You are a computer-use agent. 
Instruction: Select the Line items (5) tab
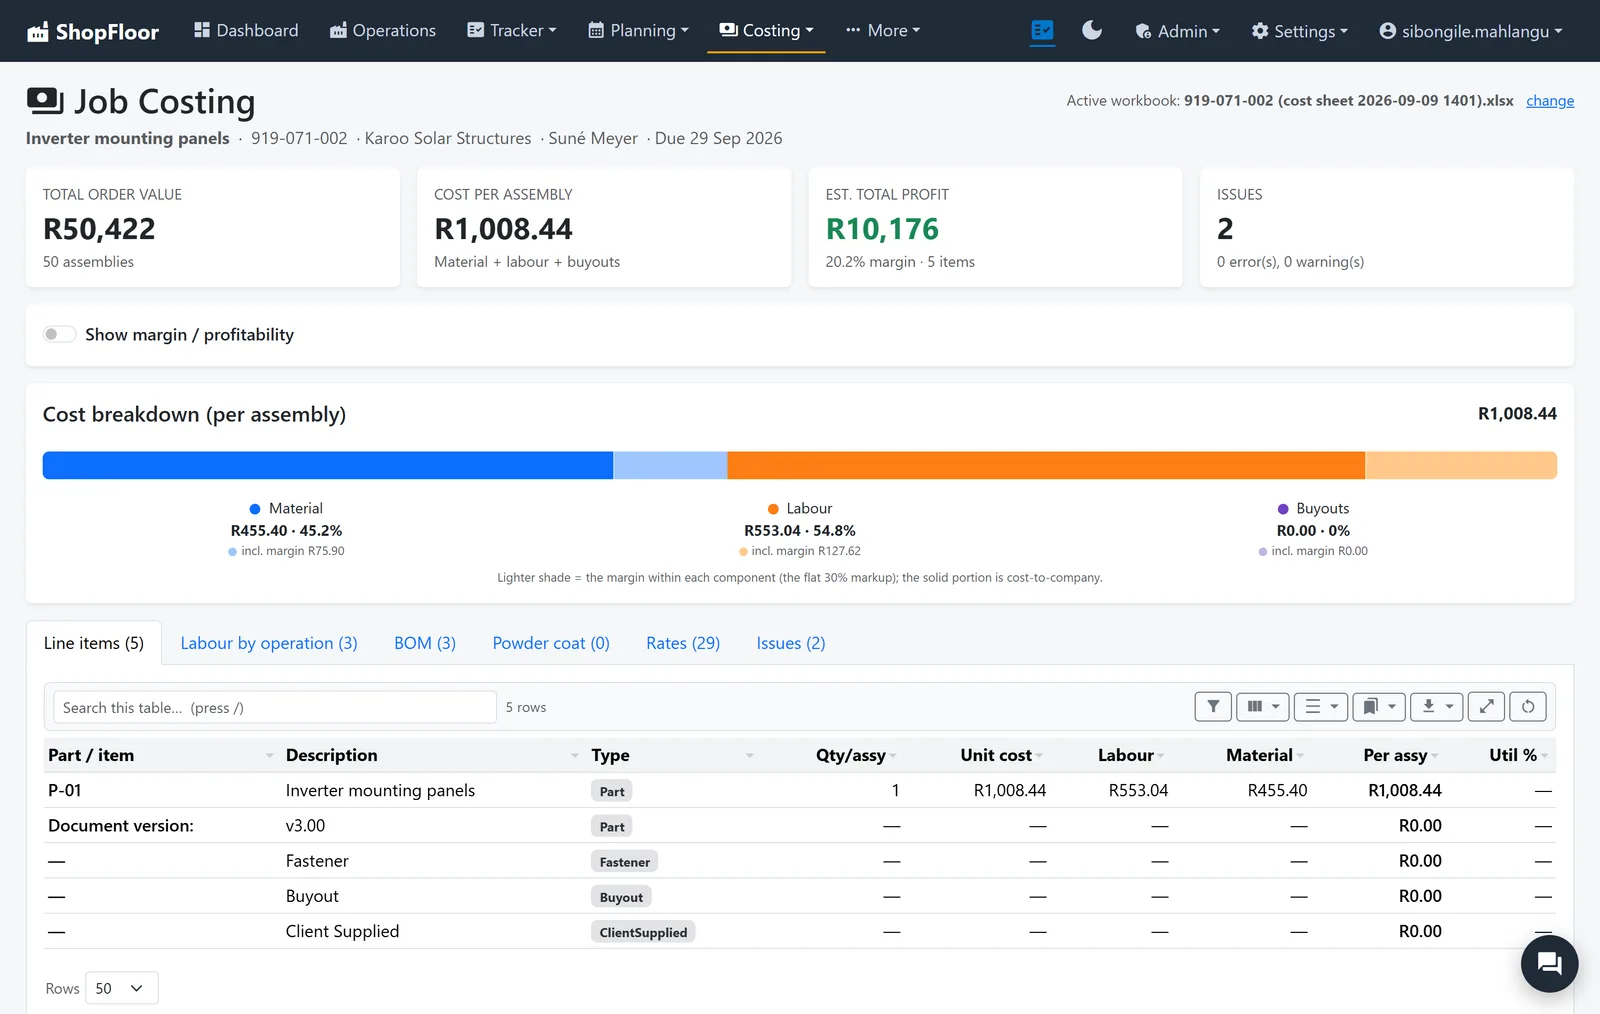pyautogui.click(x=94, y=643)
